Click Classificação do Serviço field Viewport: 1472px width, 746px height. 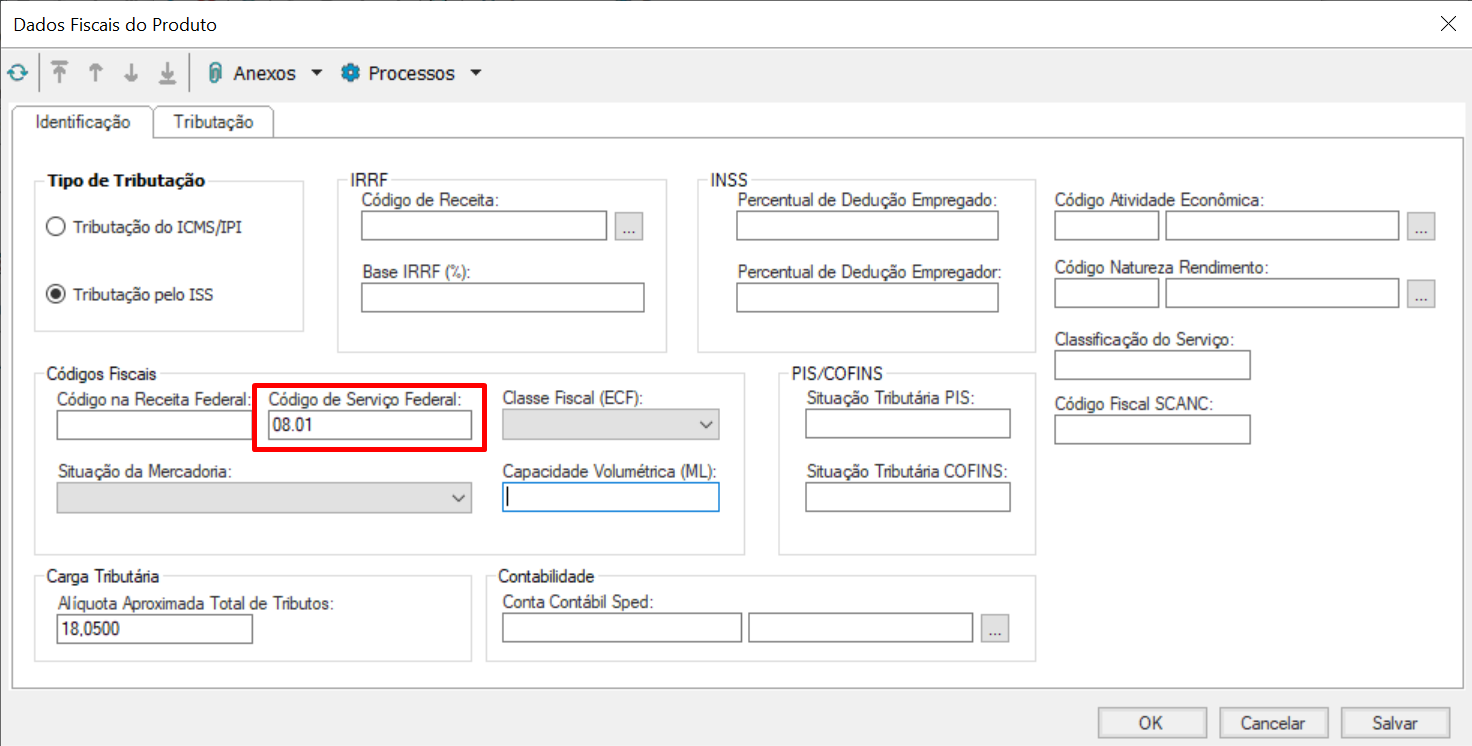(x=1152, y=365)
